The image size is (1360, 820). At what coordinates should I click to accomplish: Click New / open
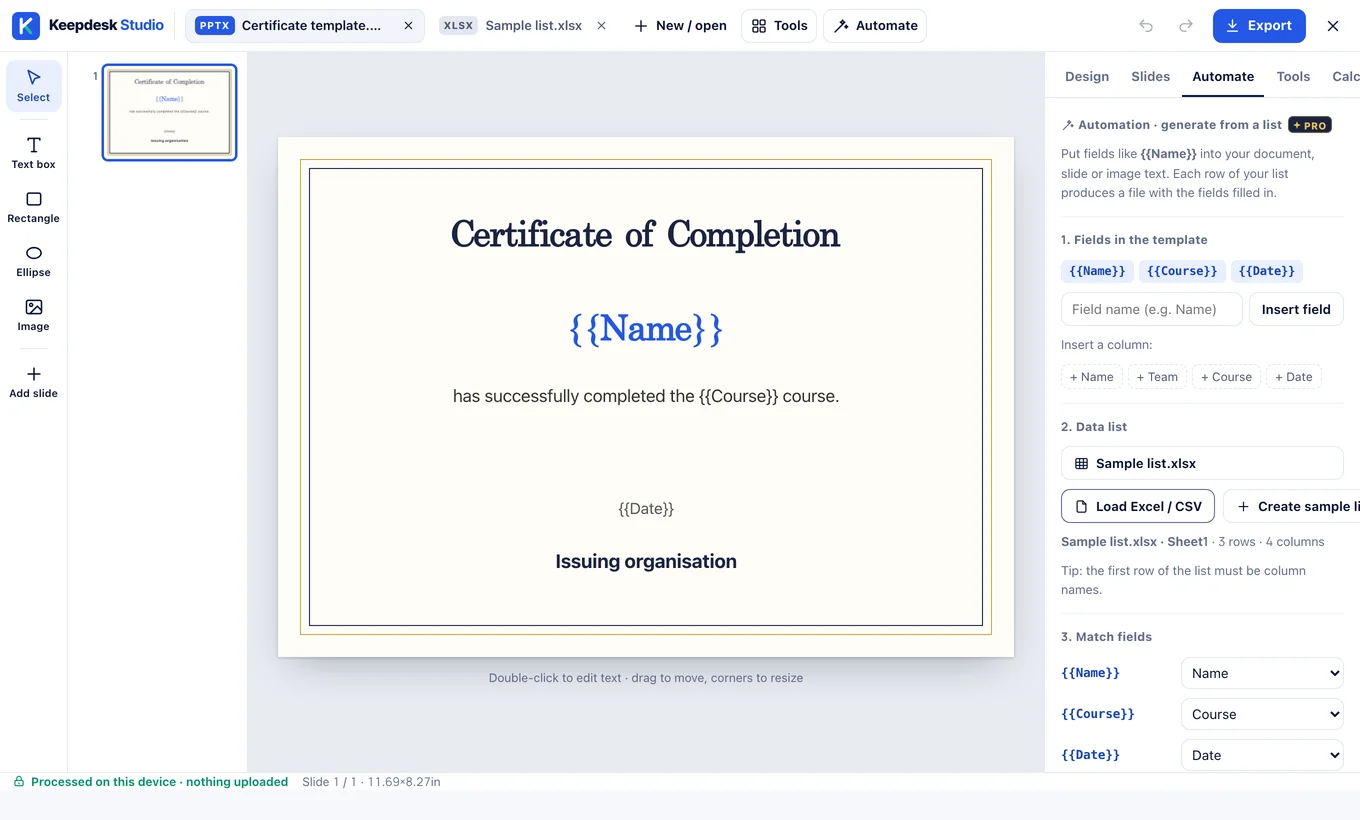click(681, 26)
